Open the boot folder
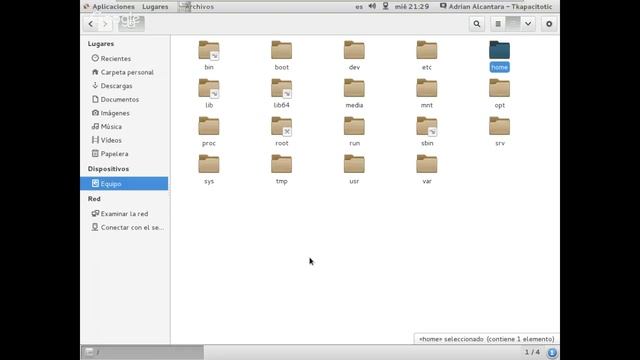This screenshot has width=640, height=360. [281, 55]
